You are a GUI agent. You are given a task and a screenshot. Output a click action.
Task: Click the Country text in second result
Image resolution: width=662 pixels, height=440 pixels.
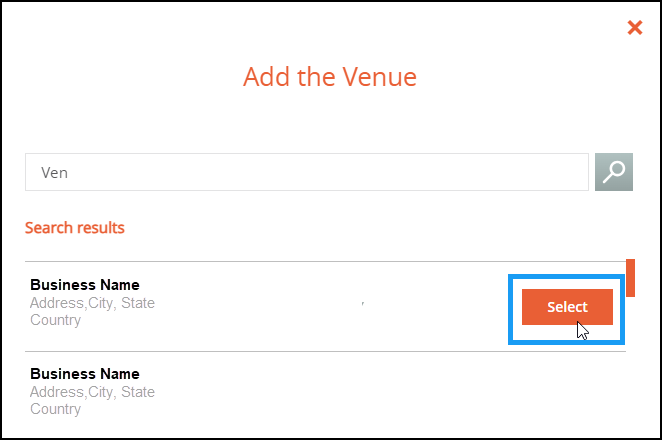tap(55, 409)
